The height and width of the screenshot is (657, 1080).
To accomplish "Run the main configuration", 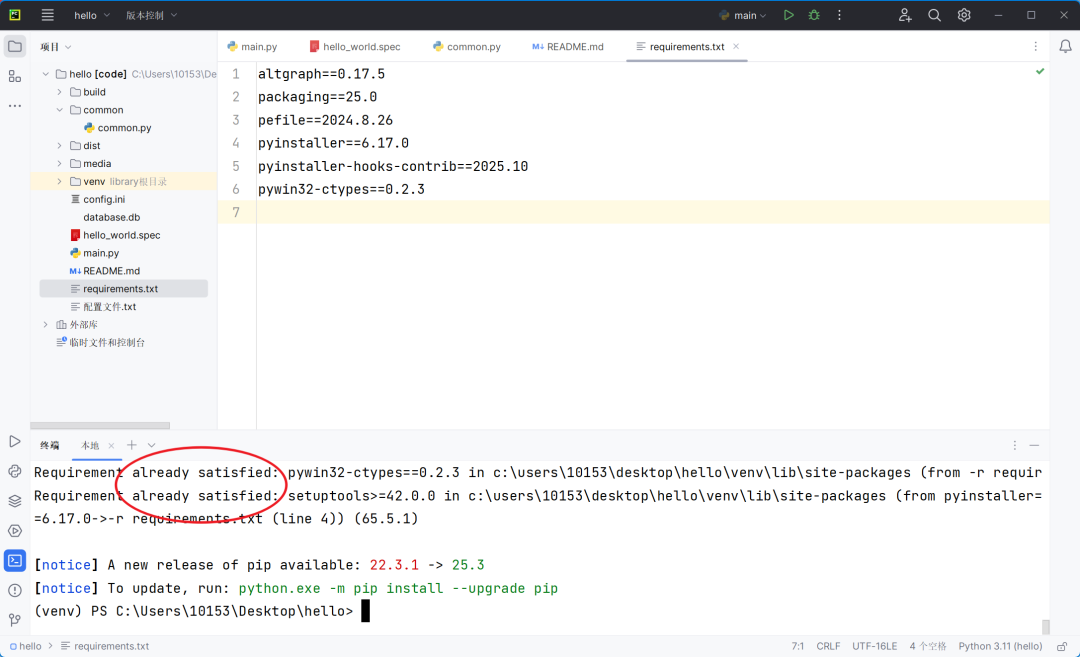I will (789, 14).
